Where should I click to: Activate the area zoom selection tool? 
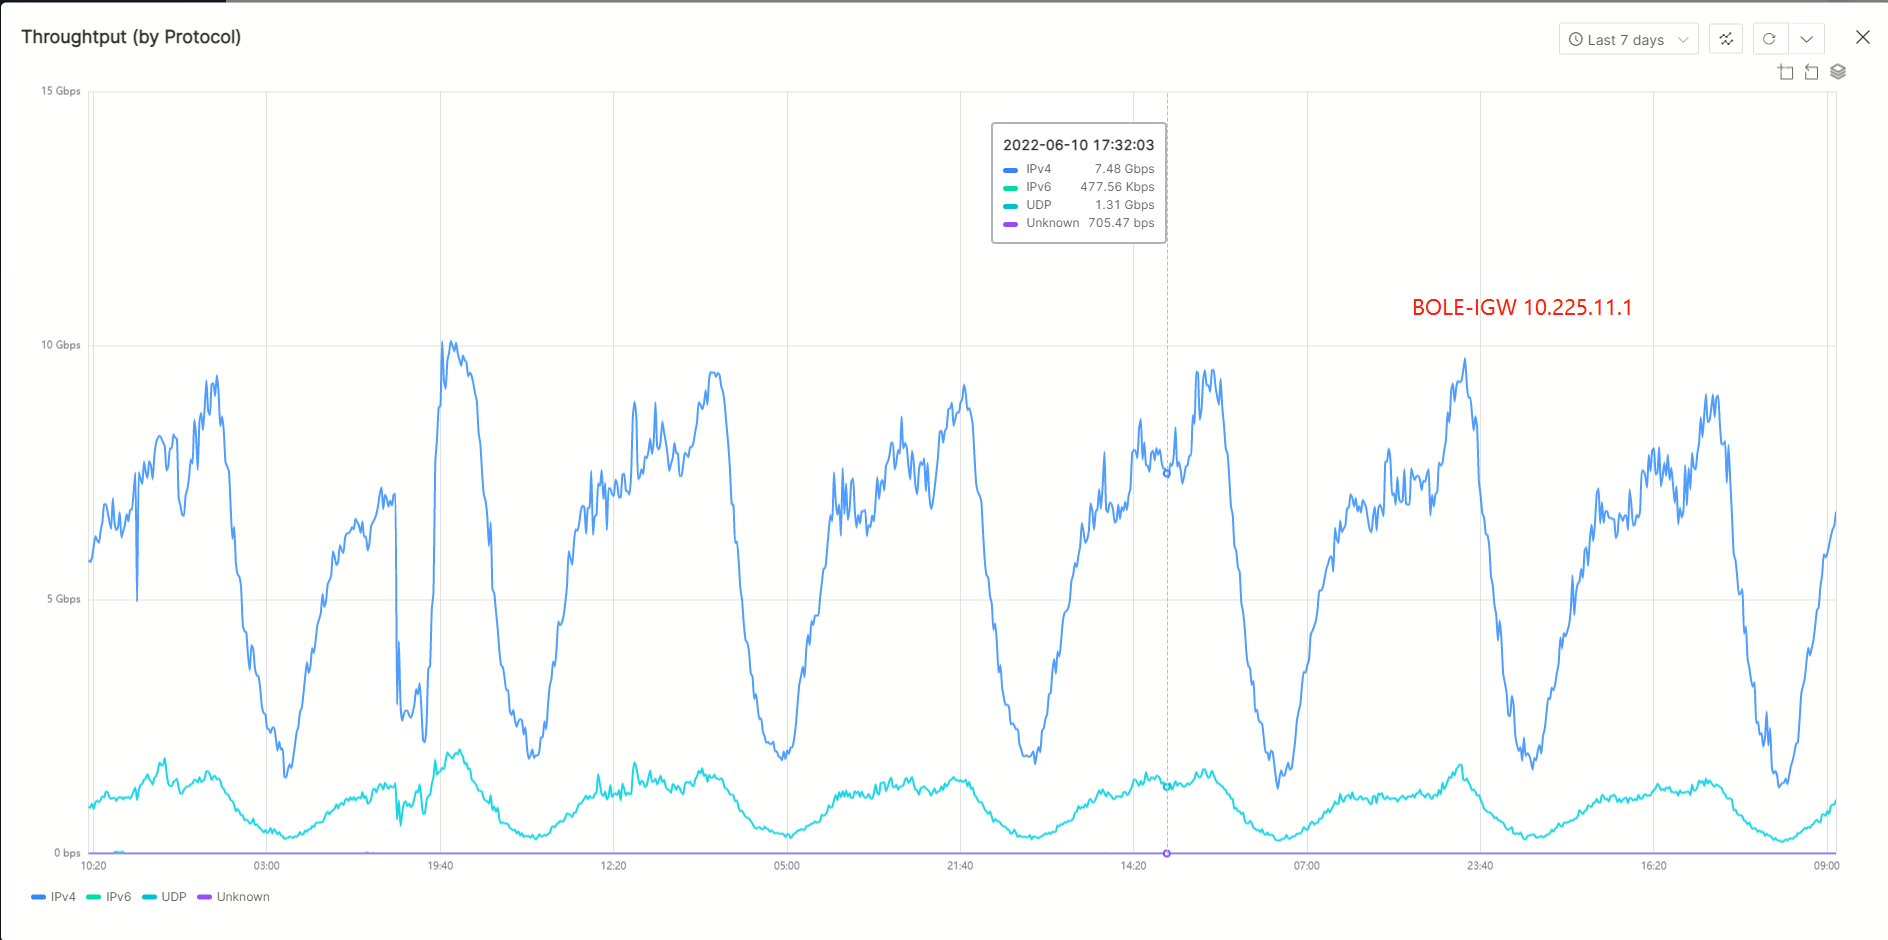click(x=1786, y=72)
